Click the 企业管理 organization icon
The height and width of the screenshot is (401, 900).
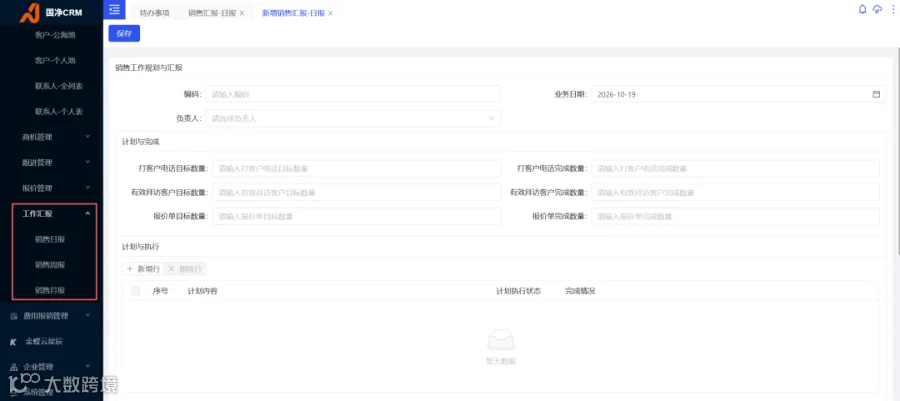14,367
